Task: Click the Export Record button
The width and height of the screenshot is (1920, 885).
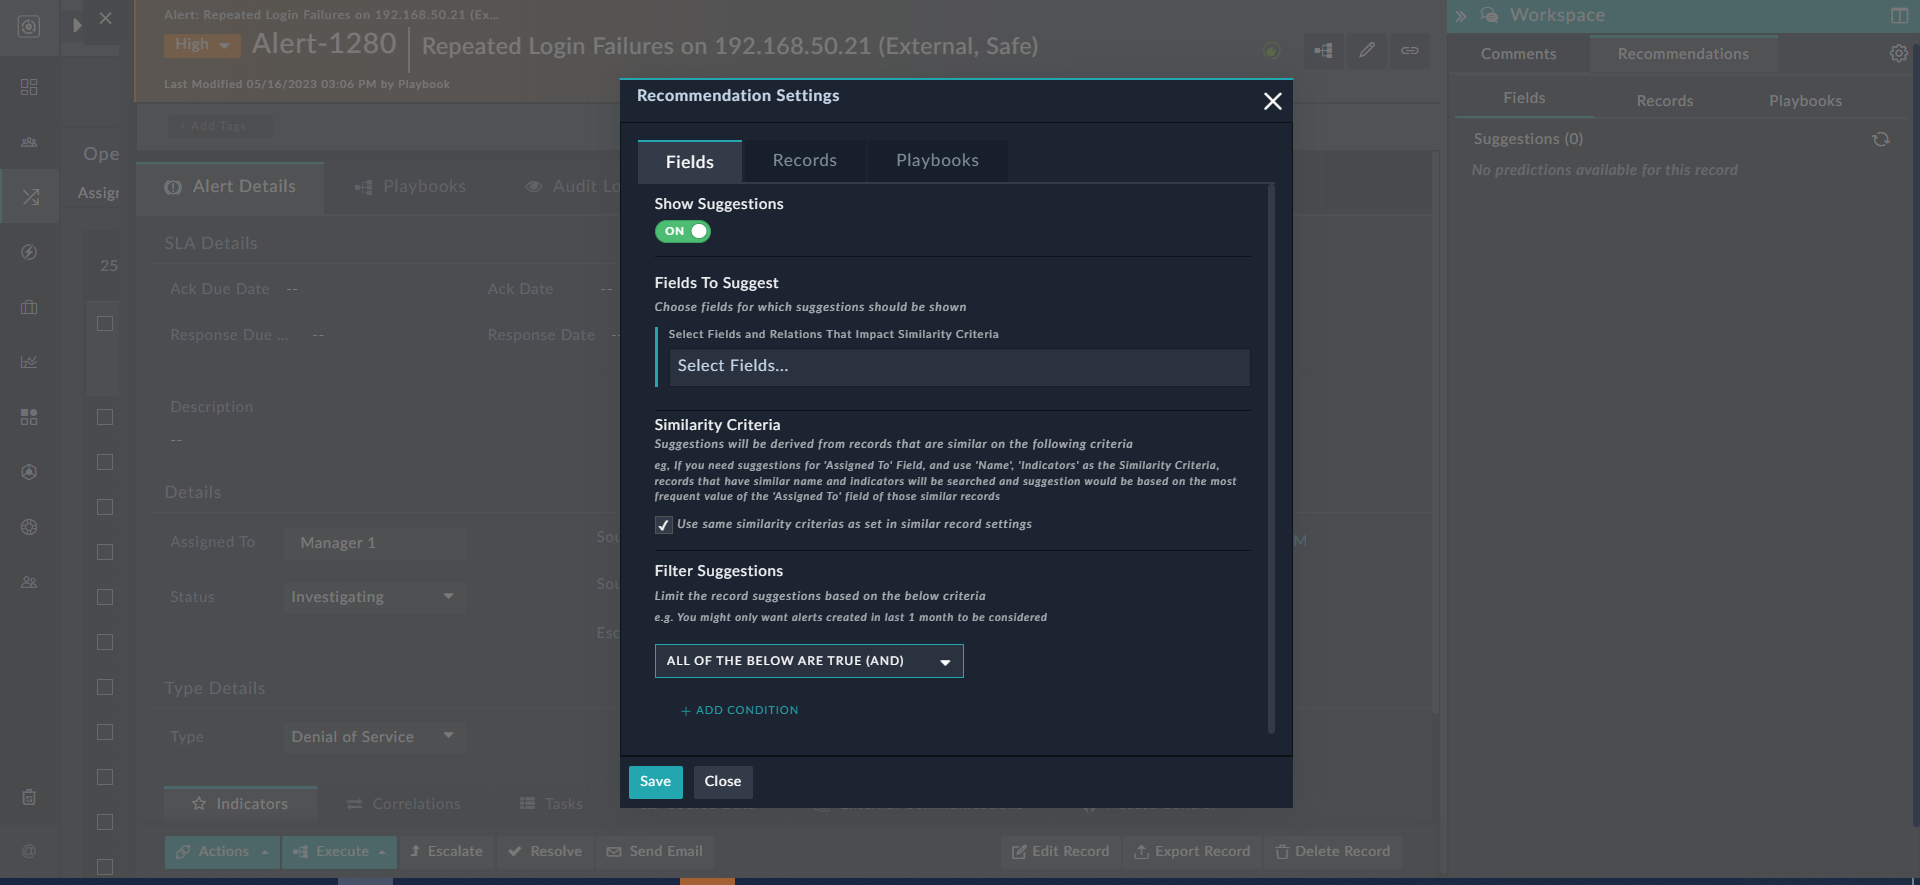Action: click(x=1192, y=852)
